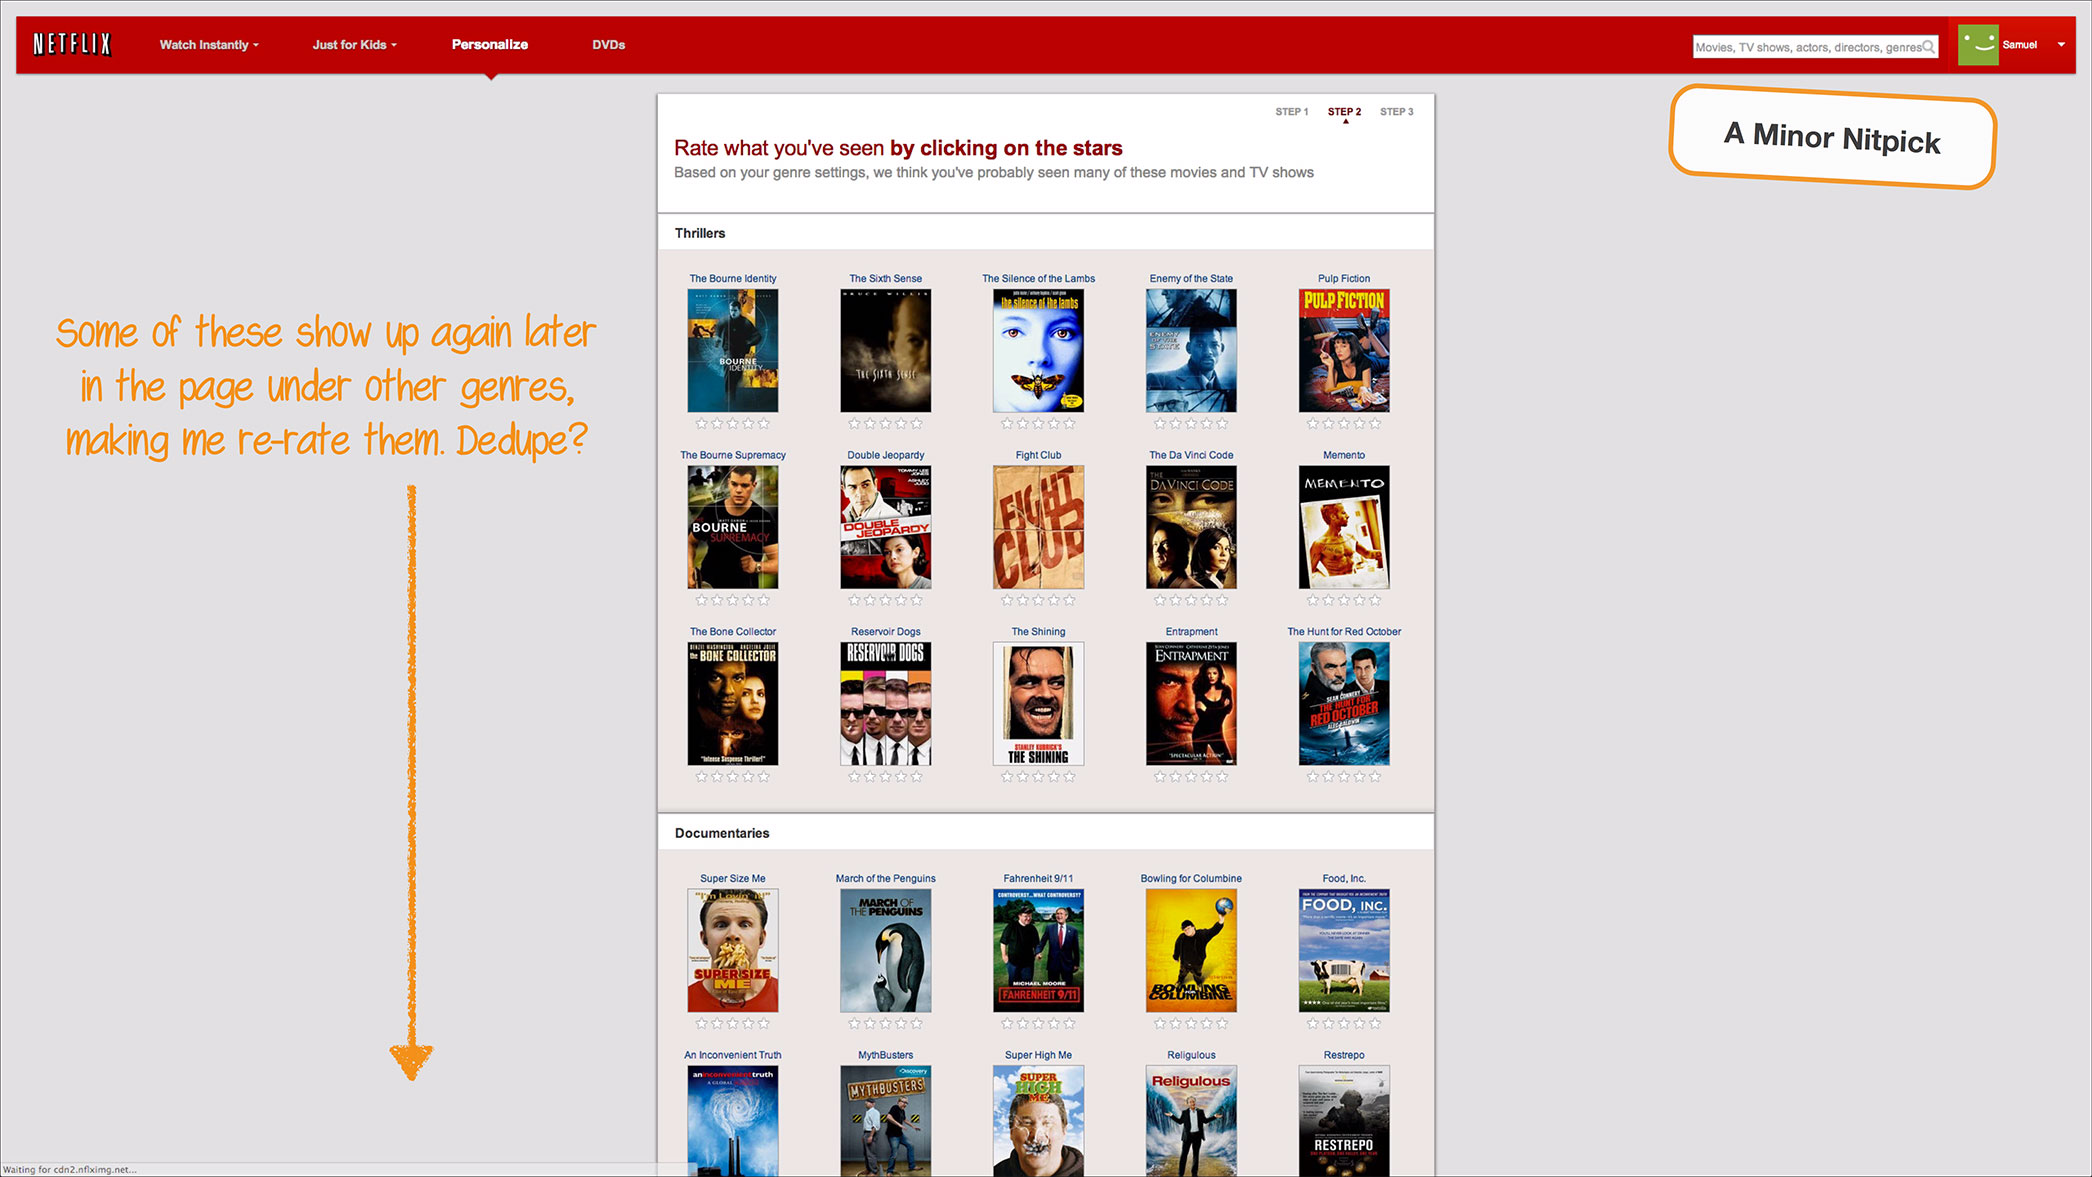Open the March of the Penguins title link

point(886,879)
